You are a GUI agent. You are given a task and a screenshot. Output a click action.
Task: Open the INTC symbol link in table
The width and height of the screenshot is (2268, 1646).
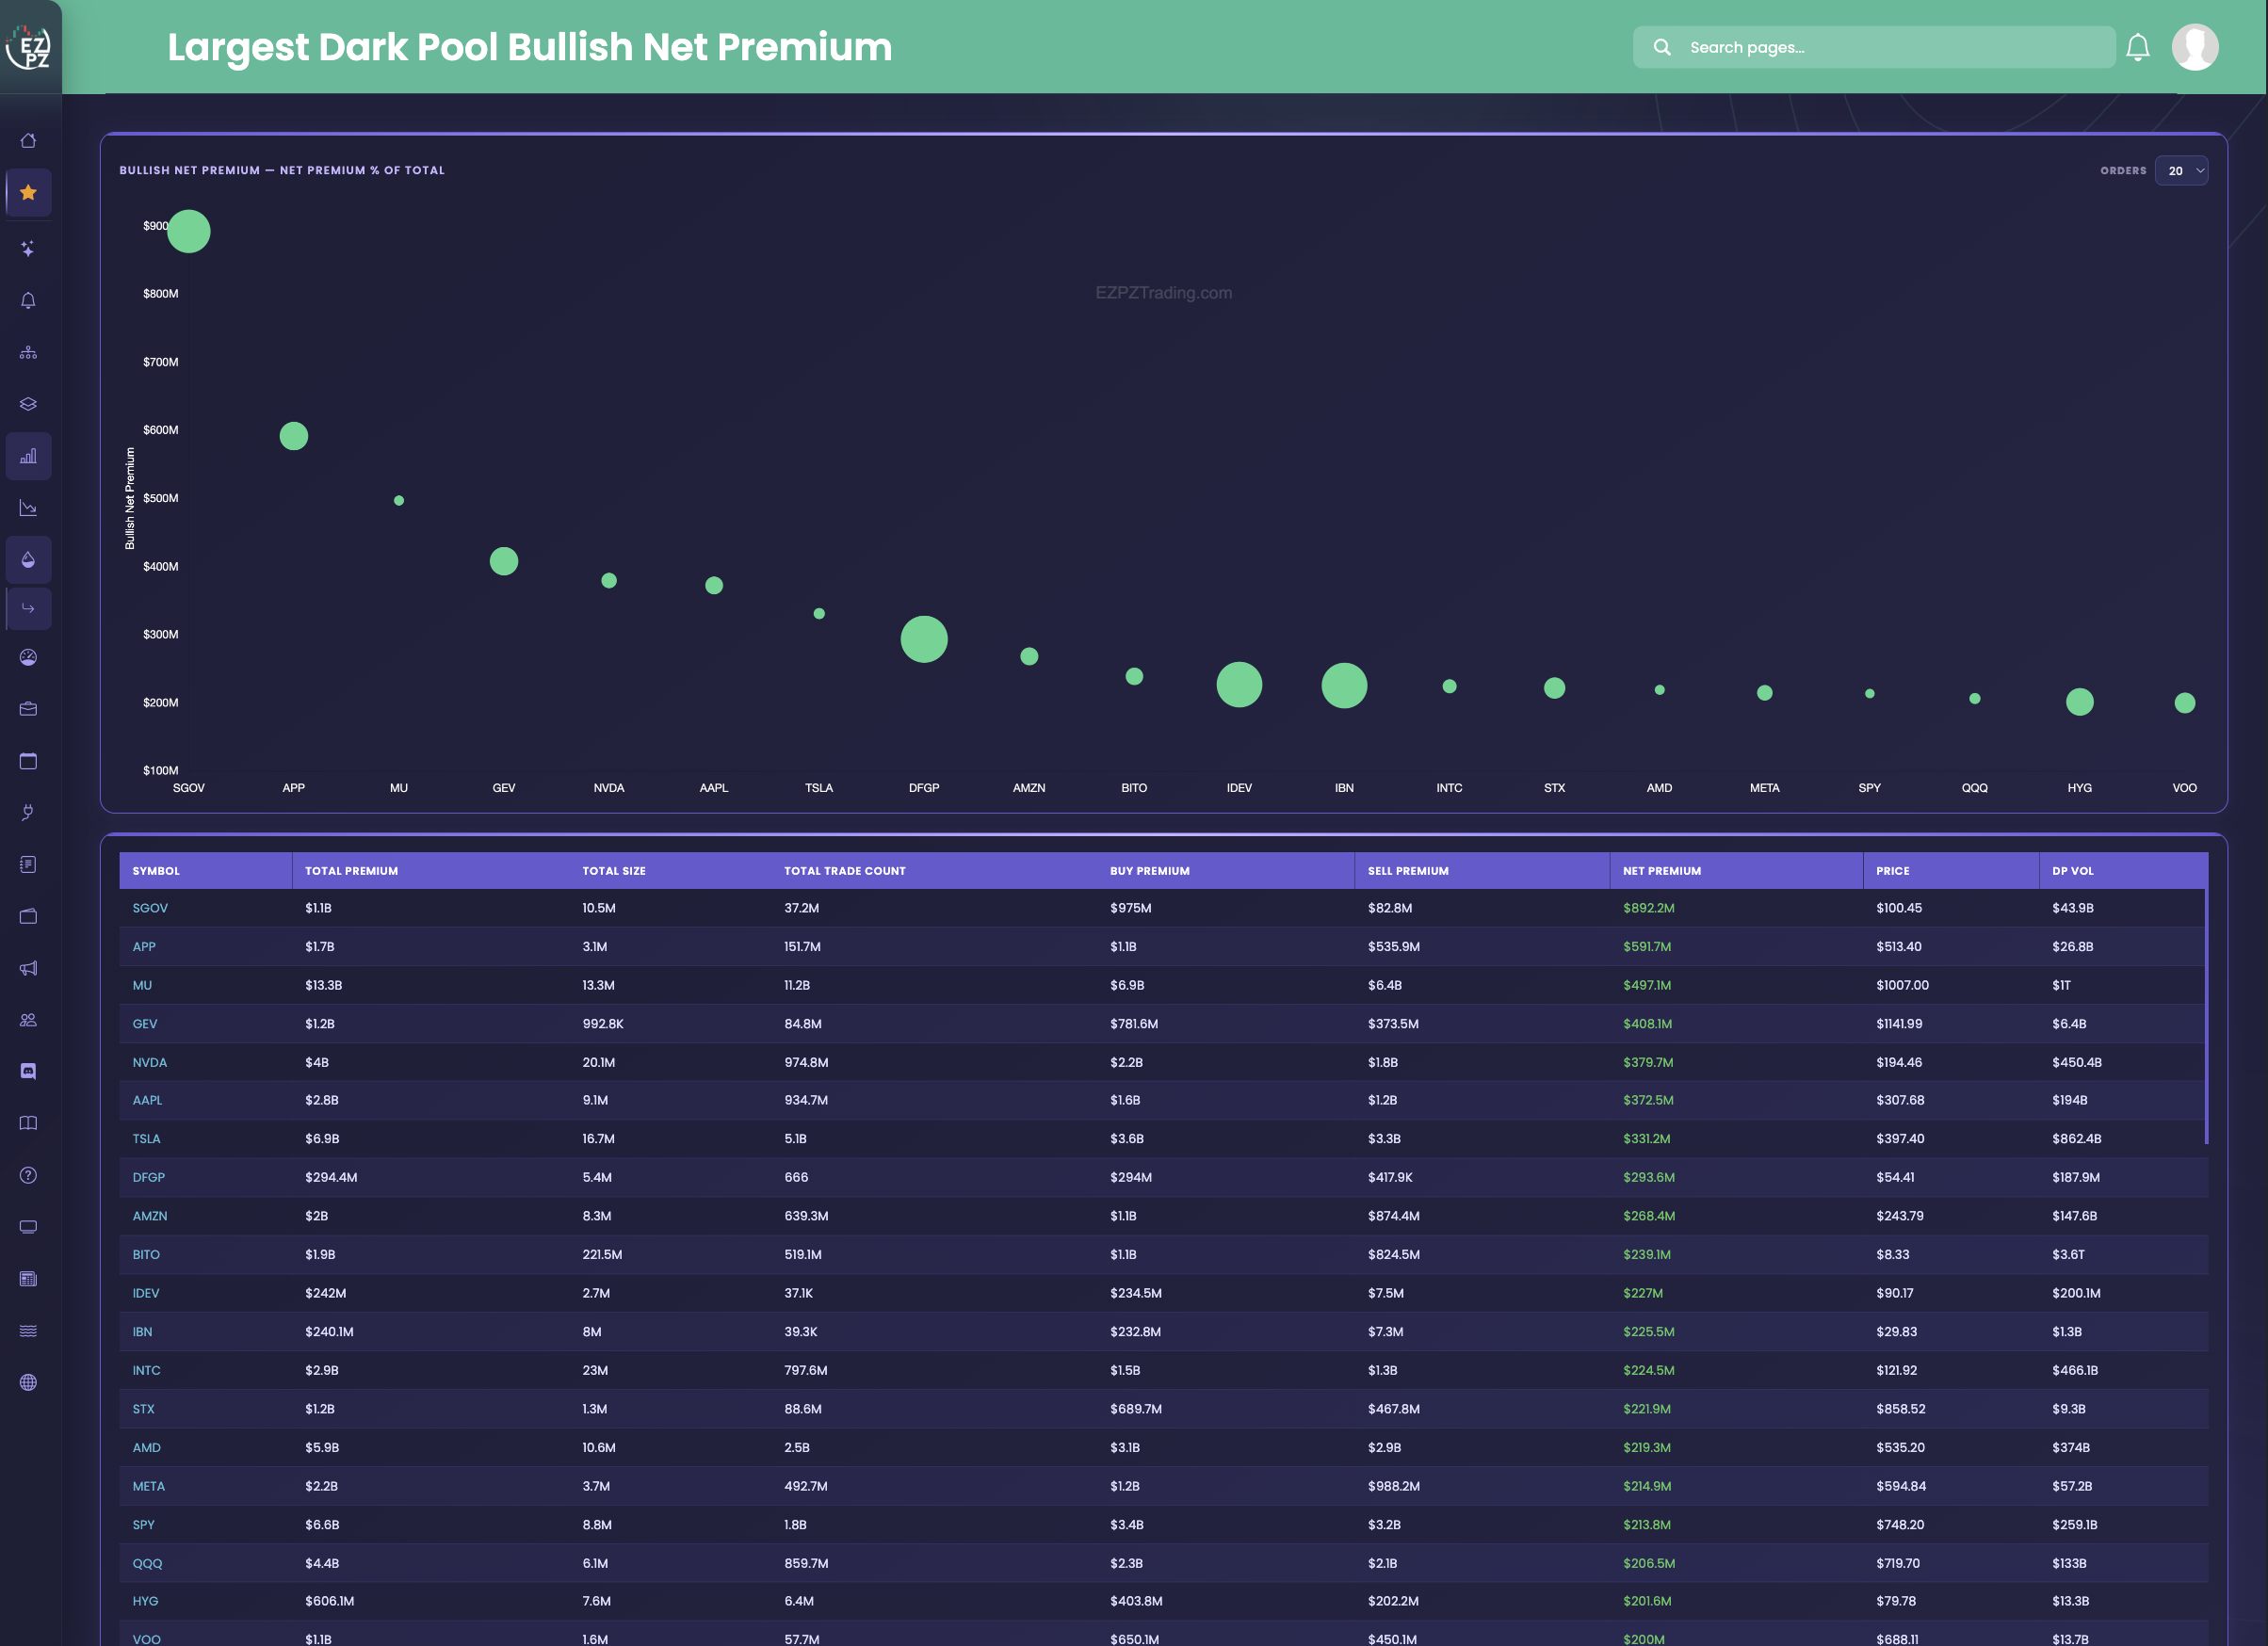[x=146, y=1370]
